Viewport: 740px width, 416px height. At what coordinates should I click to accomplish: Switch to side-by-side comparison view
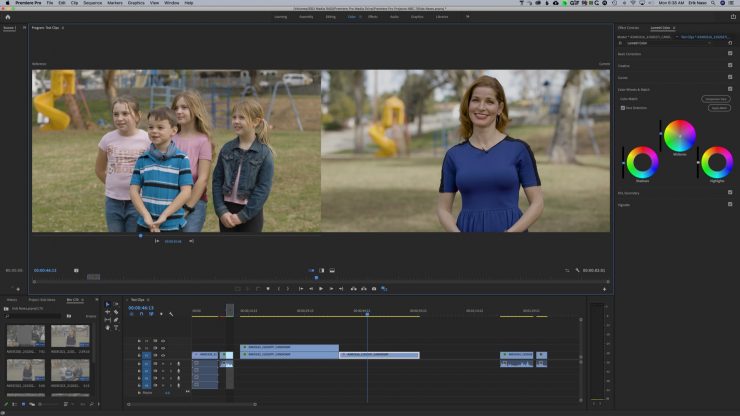(x=310, y=270)
